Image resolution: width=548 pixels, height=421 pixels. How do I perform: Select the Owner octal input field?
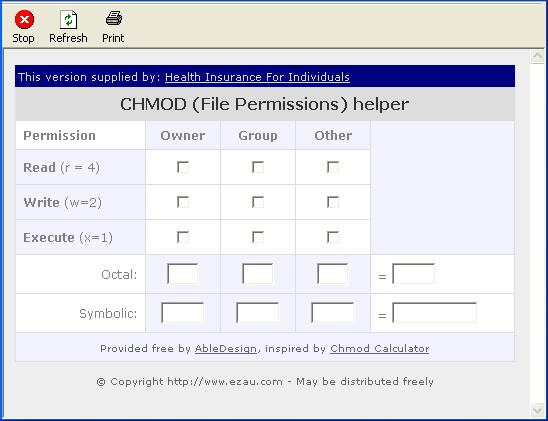[x=182, y=274]
